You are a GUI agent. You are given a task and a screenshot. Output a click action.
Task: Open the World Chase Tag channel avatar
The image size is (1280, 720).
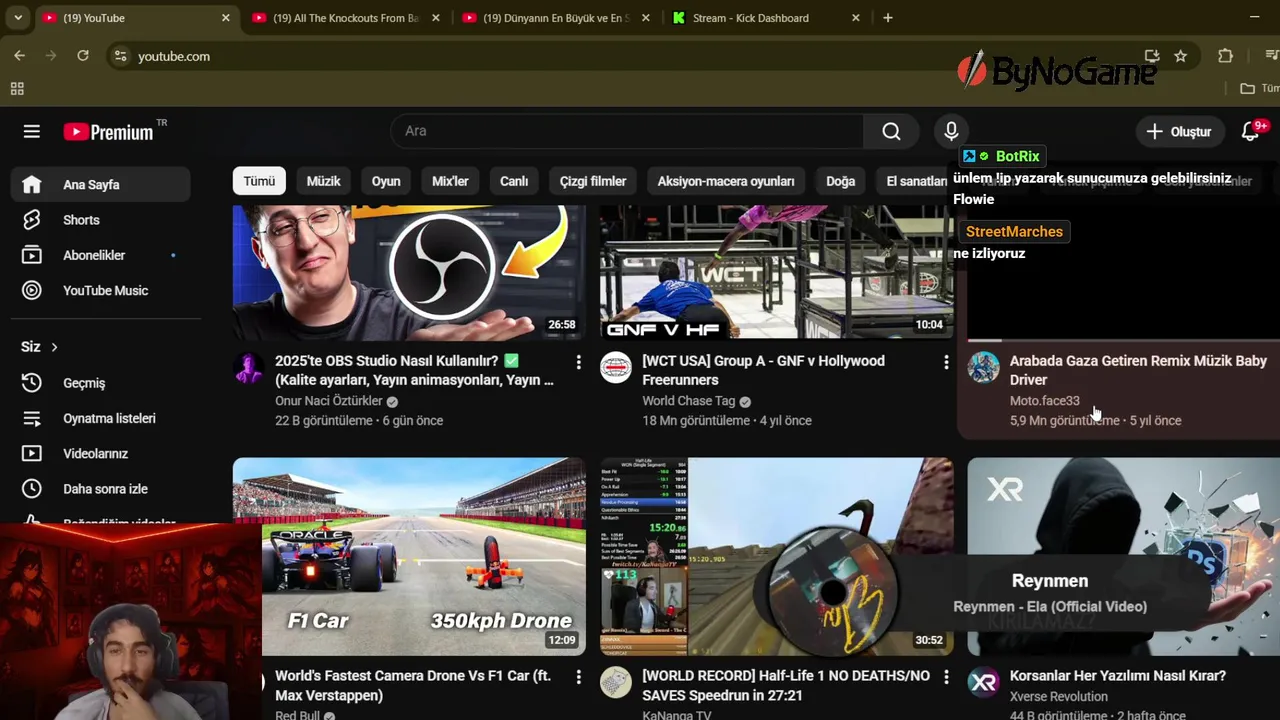click(x=616, y=368)
